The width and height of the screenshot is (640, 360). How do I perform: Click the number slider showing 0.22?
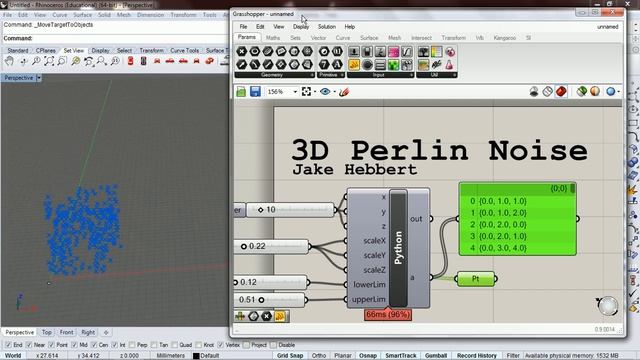coord(272,247)
